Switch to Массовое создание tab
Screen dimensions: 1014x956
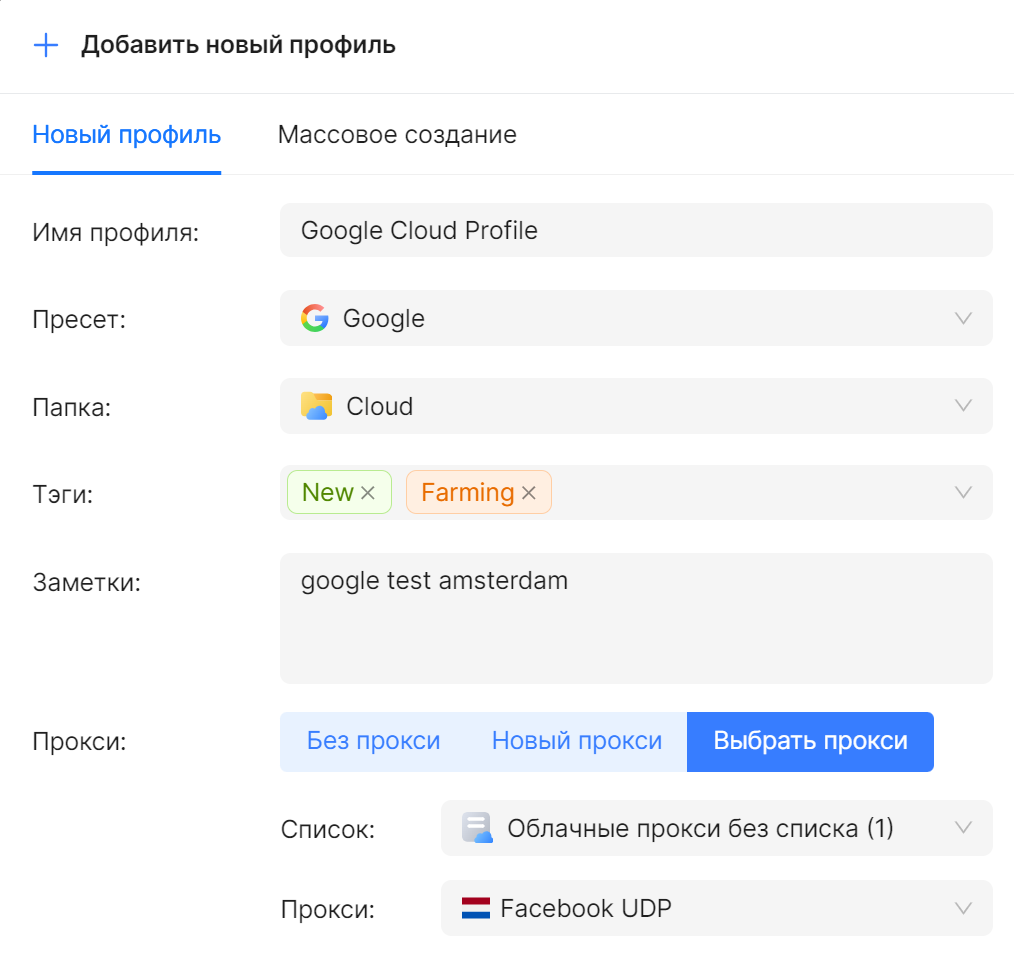coord(397,134)
